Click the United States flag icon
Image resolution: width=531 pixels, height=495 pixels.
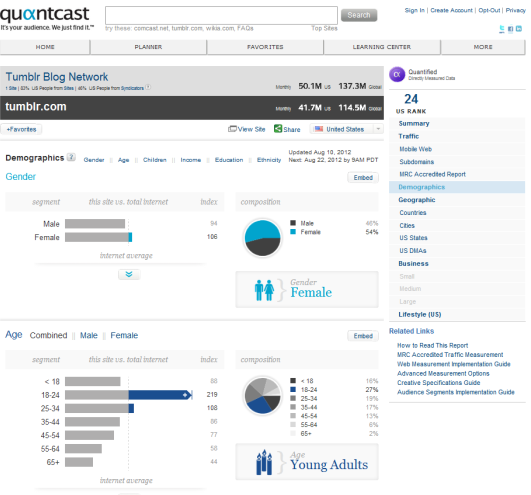[x=319, y=129]
